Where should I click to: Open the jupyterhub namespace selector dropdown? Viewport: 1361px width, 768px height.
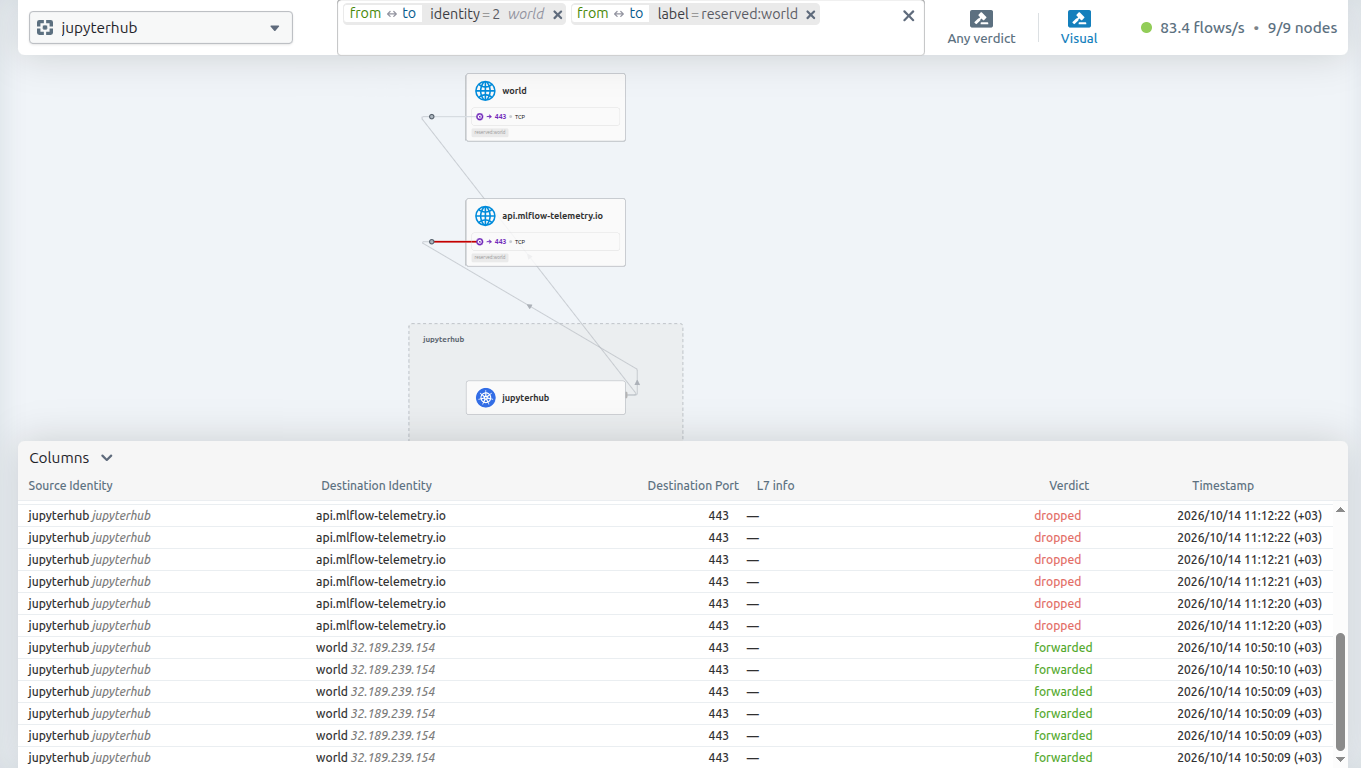[160, 28]
